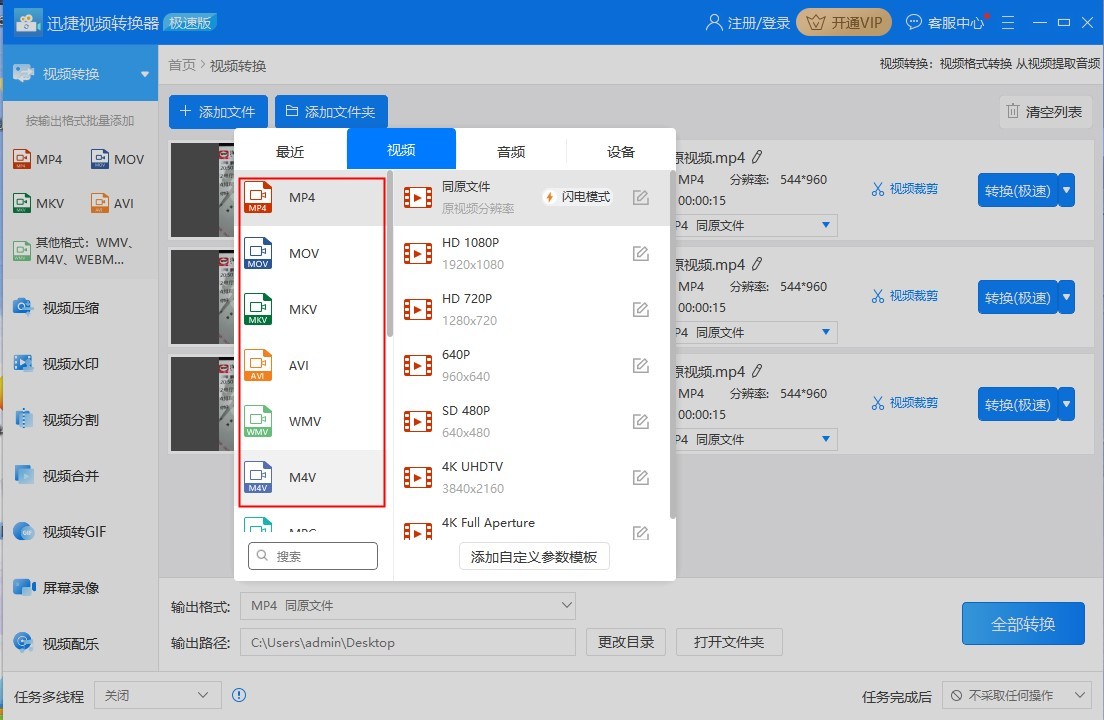The height and width of the screenshot is (720, 1104).
Task: Open the 视频压缩 tool in the sidebar
Action: pyautogui.click(x=62, y=308)
